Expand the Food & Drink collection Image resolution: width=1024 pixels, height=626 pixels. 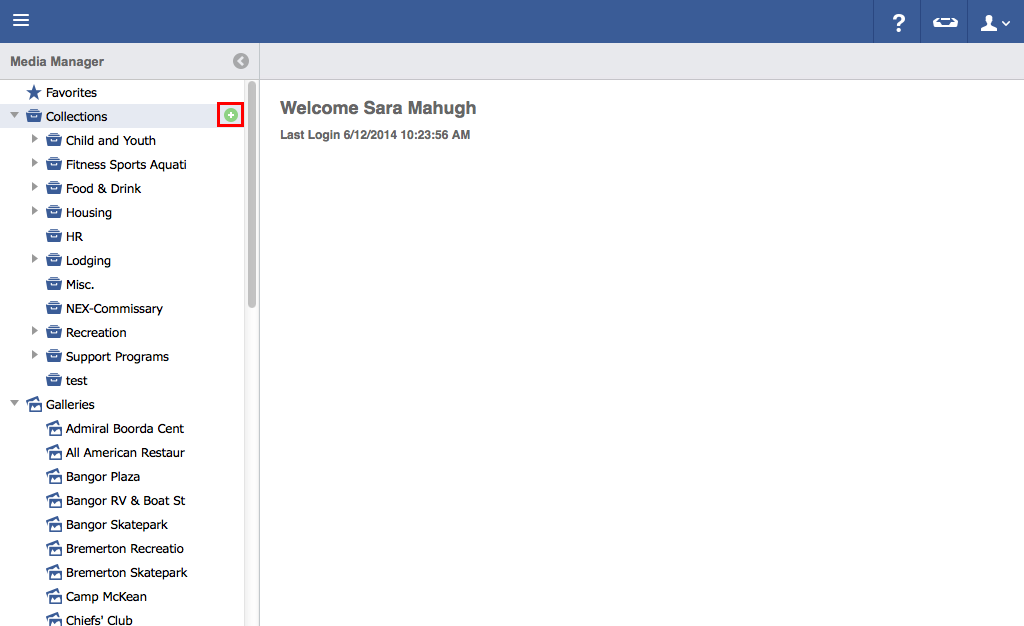coord(35,188)
